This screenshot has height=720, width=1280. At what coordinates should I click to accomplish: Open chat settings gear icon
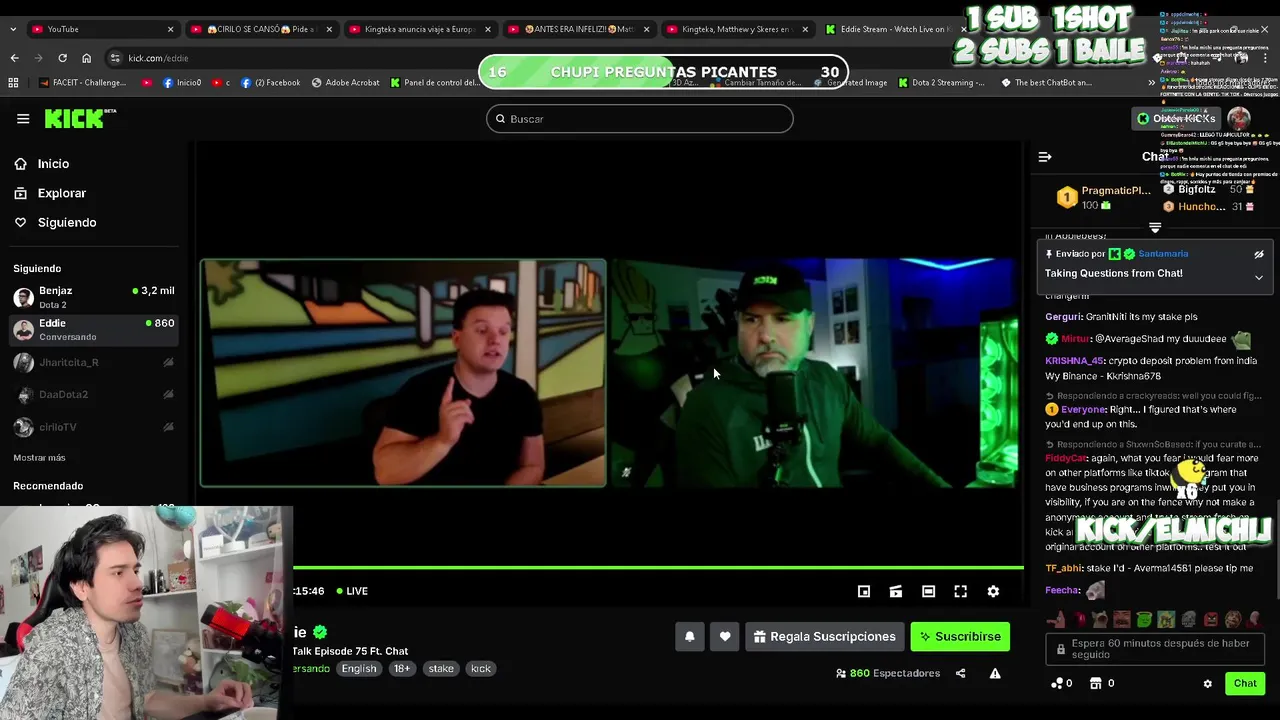point(1207,684)
